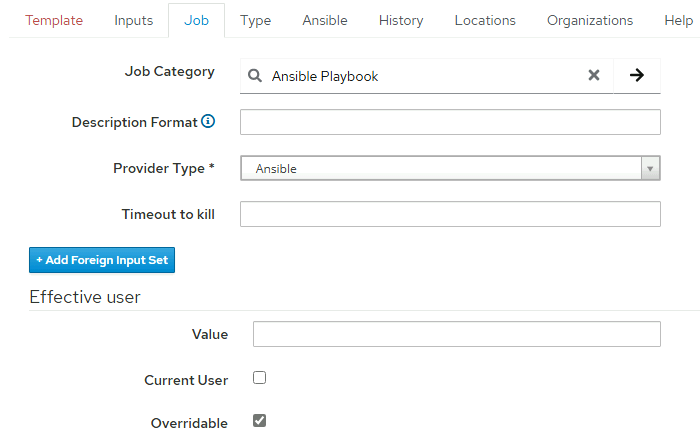The height and width of the screenshot is (433, 700).
Task: Click the Provider Type label
Action: pos(164,168)
